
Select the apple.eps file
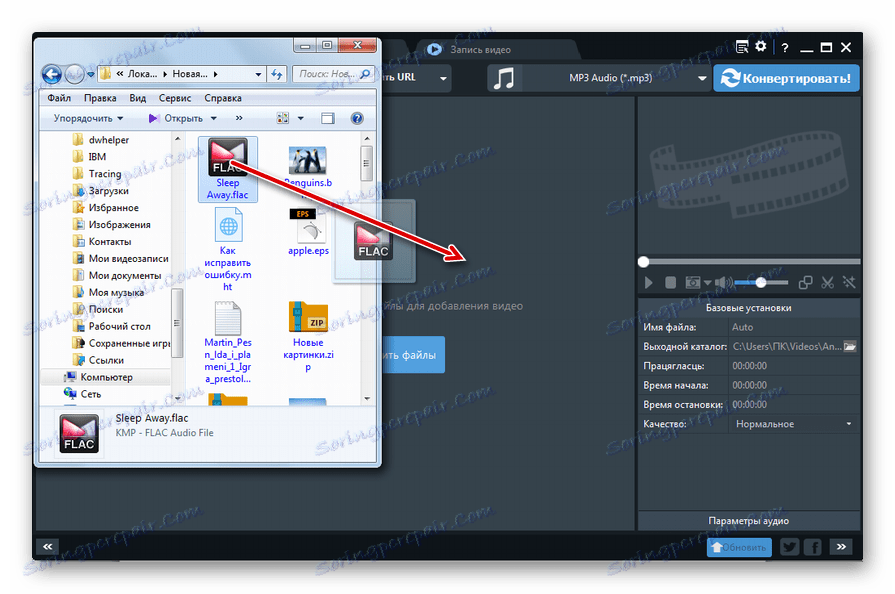point(308,233)
